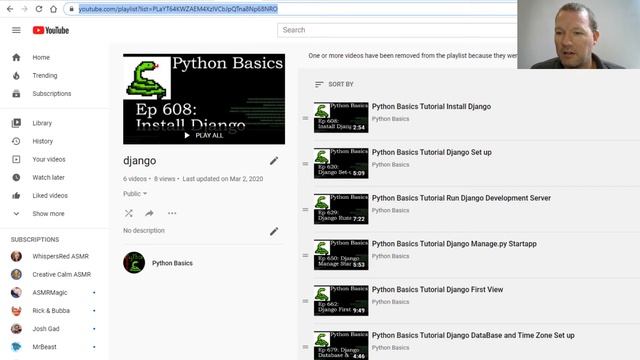Go back in the browser
Viewport: 640px width, 360px height.
10,9
